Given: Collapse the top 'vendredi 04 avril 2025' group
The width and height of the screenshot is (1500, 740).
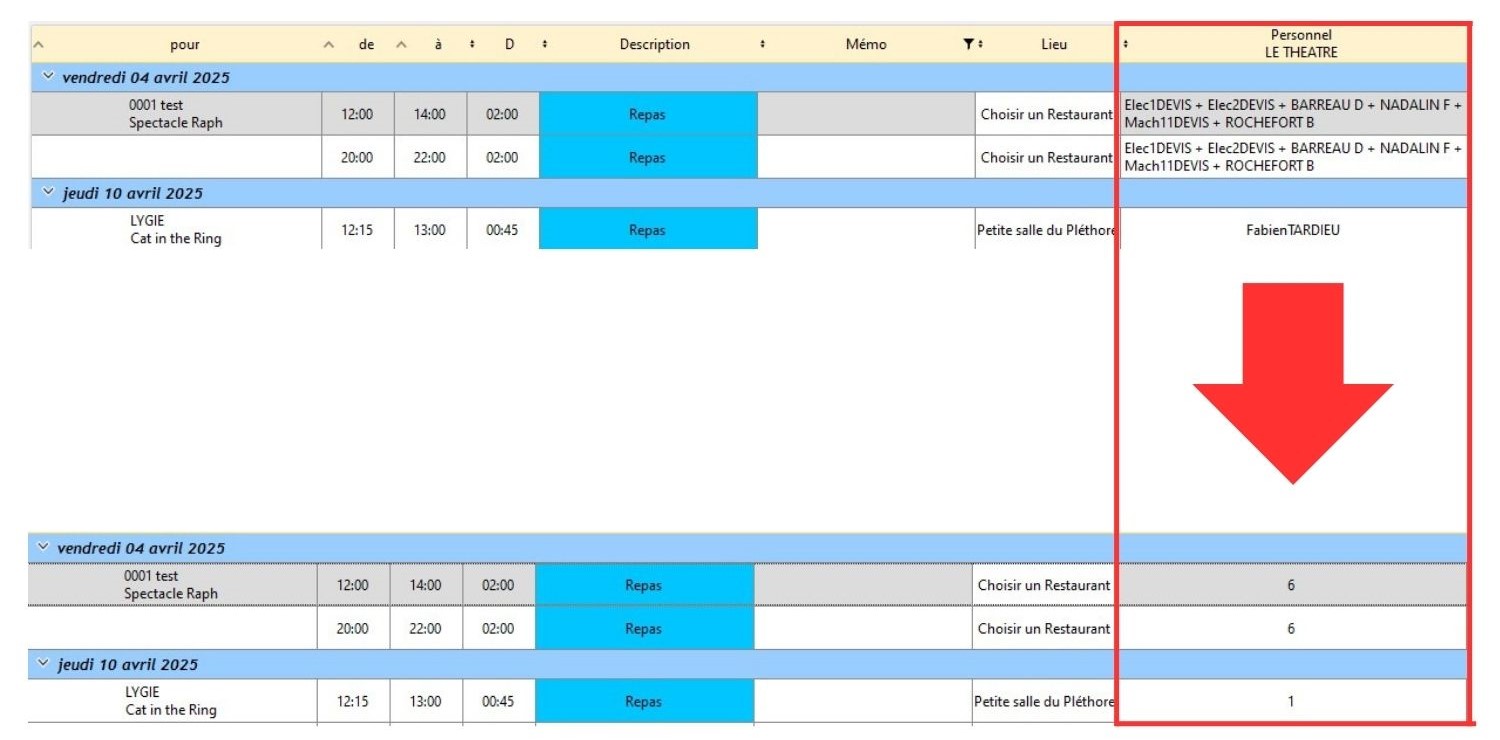Looking at the screenshot, I should [x=47, y=77].
